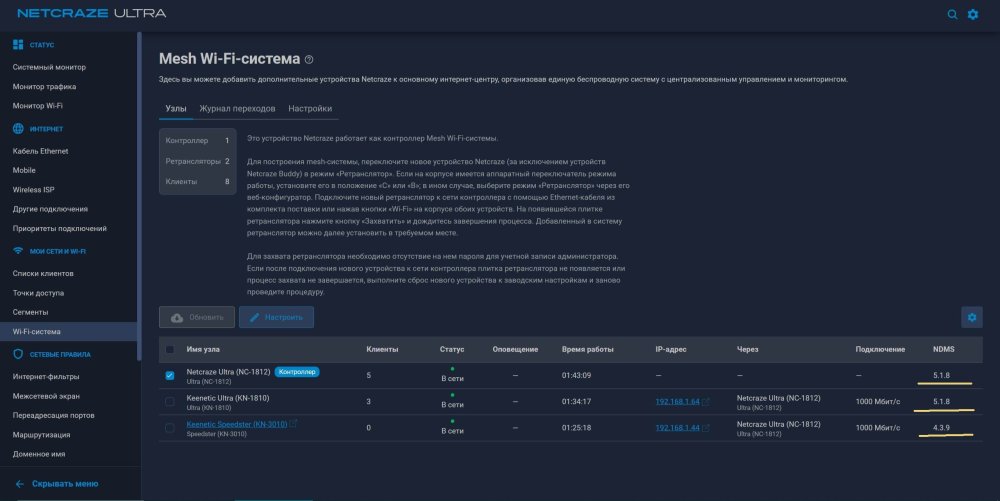Click uptime value 01:25:18
Image resolution: width=1000 pixels, height=501 pixels.
[577, 428]
